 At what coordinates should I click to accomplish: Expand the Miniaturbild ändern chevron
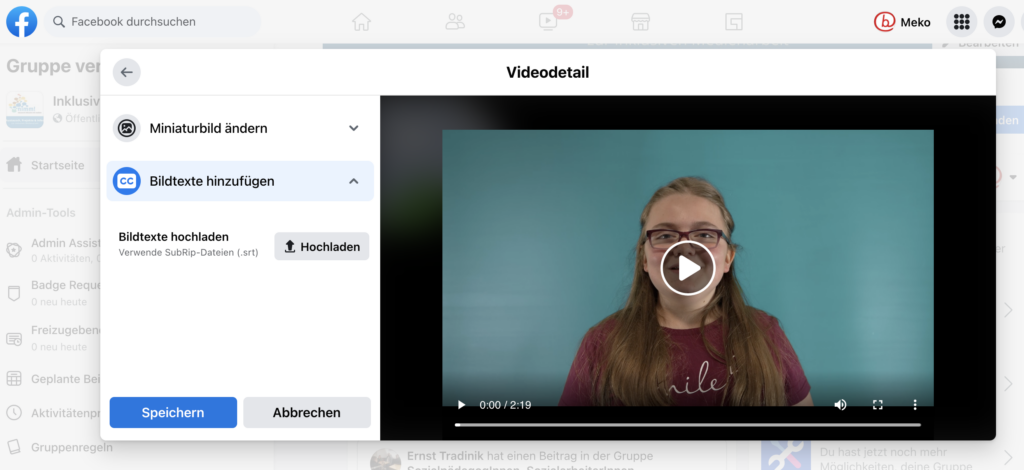click(354, 128)
